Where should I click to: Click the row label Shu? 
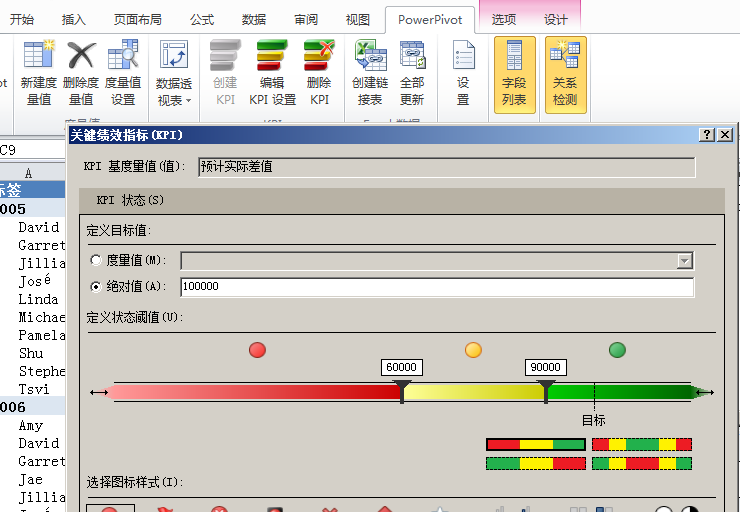coord(31,353)
